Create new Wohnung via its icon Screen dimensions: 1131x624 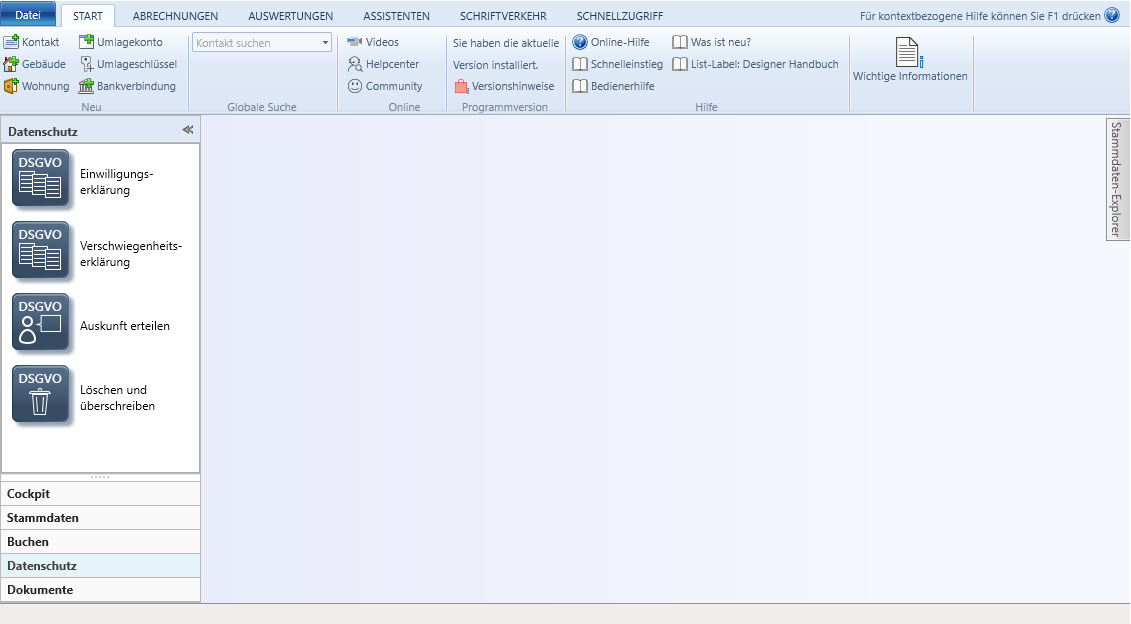(11, 86)
